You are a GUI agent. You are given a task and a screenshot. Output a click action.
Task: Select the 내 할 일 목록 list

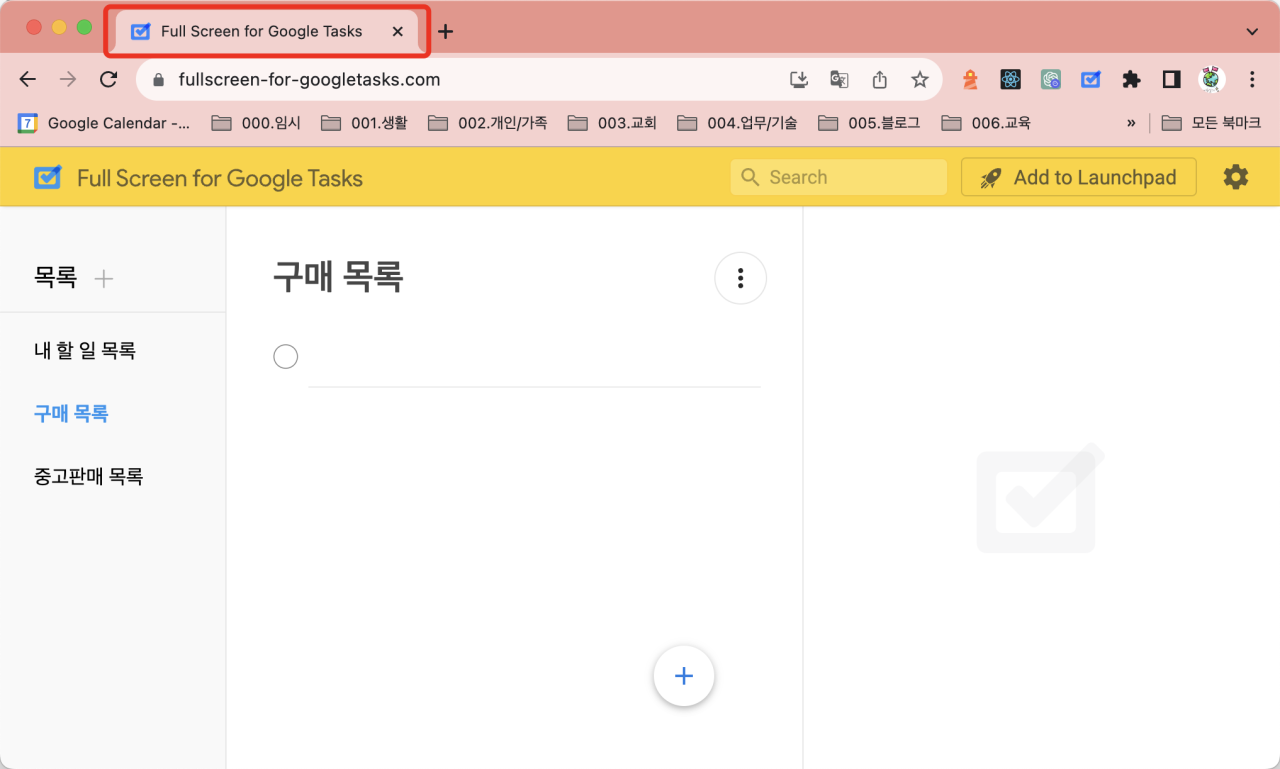85,350
